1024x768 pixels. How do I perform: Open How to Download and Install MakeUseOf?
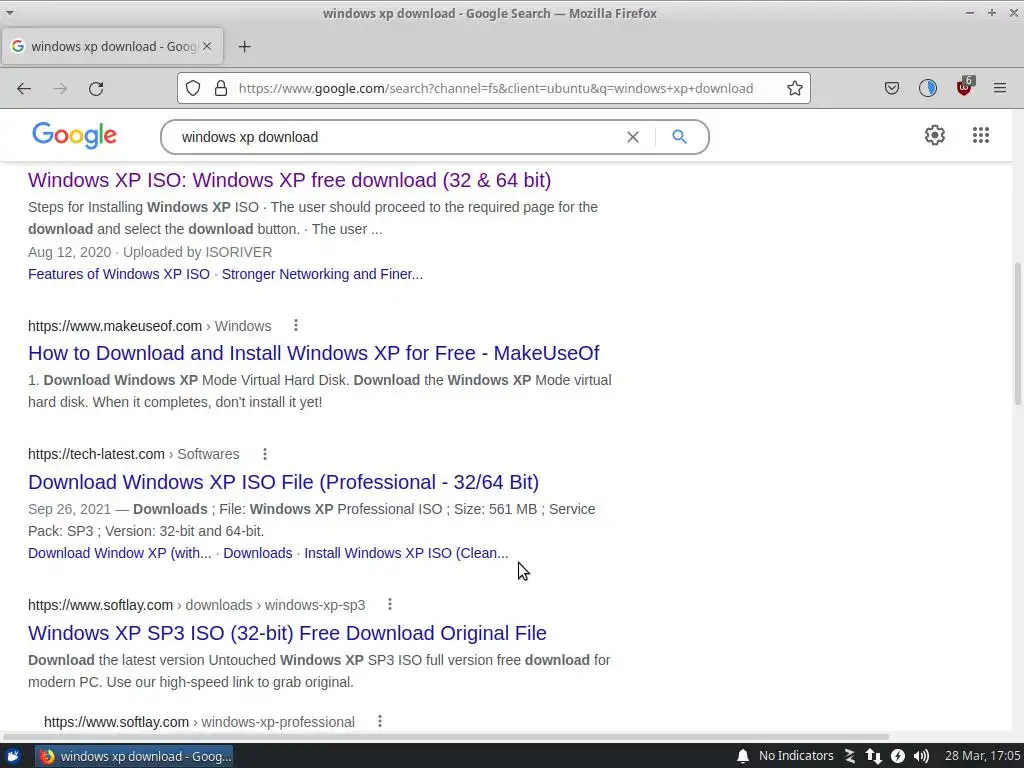[x=313, y=353]
